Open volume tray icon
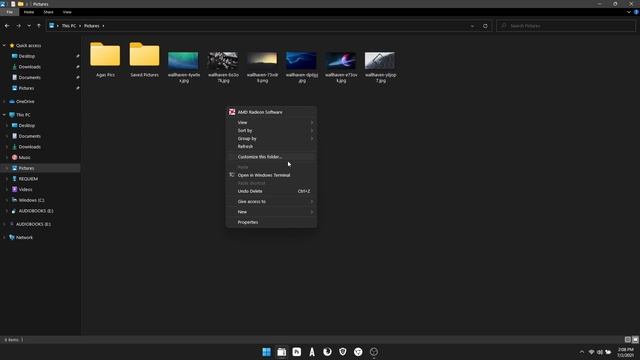Viewport: 640px width, 360px height. (600, 352)
